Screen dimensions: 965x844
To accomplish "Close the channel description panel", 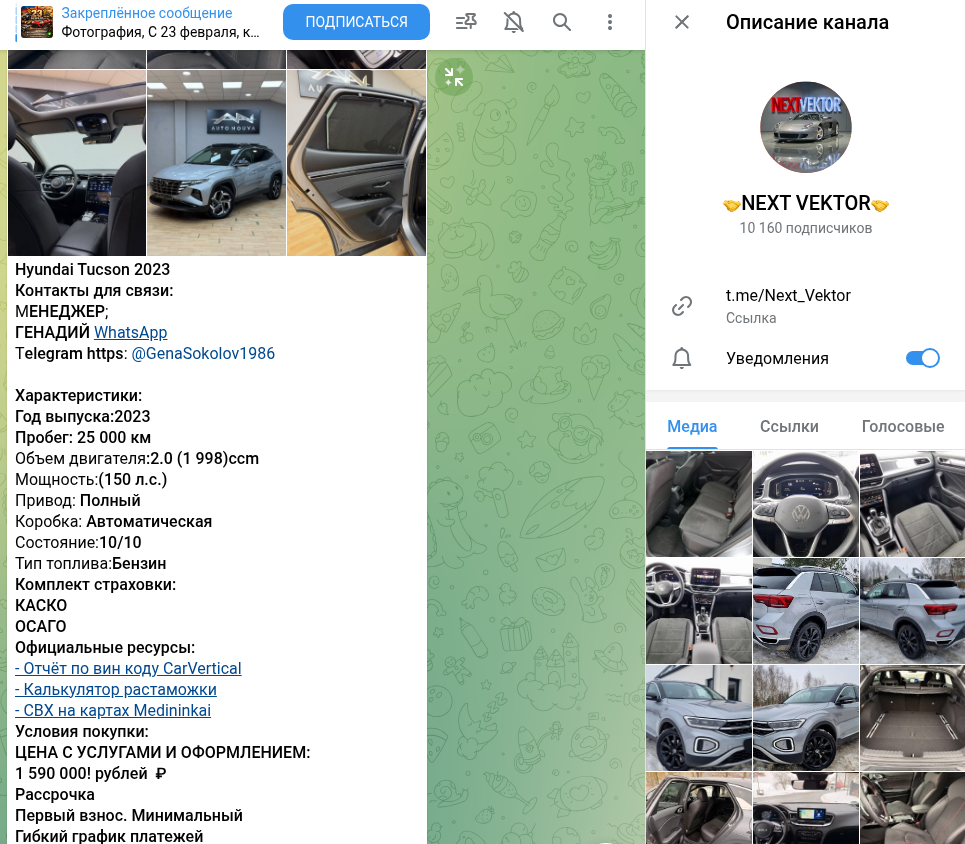I will [x=682, y=22].
